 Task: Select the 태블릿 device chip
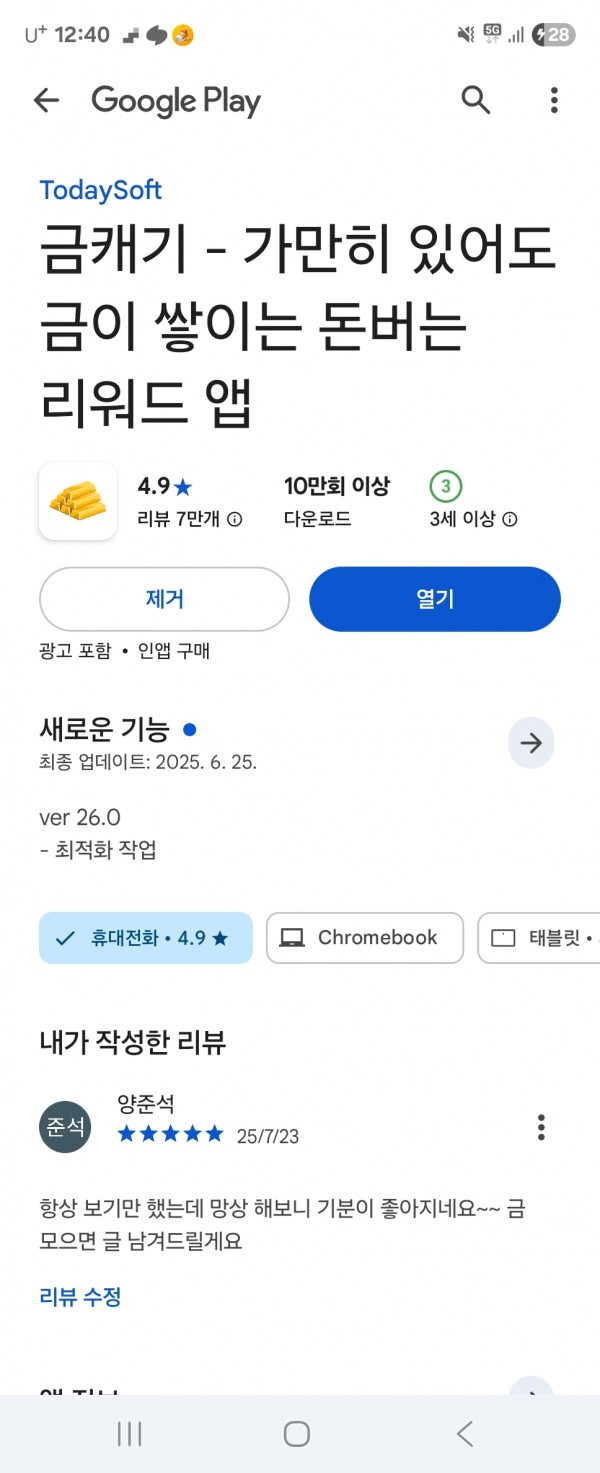(x=539, y=938)
